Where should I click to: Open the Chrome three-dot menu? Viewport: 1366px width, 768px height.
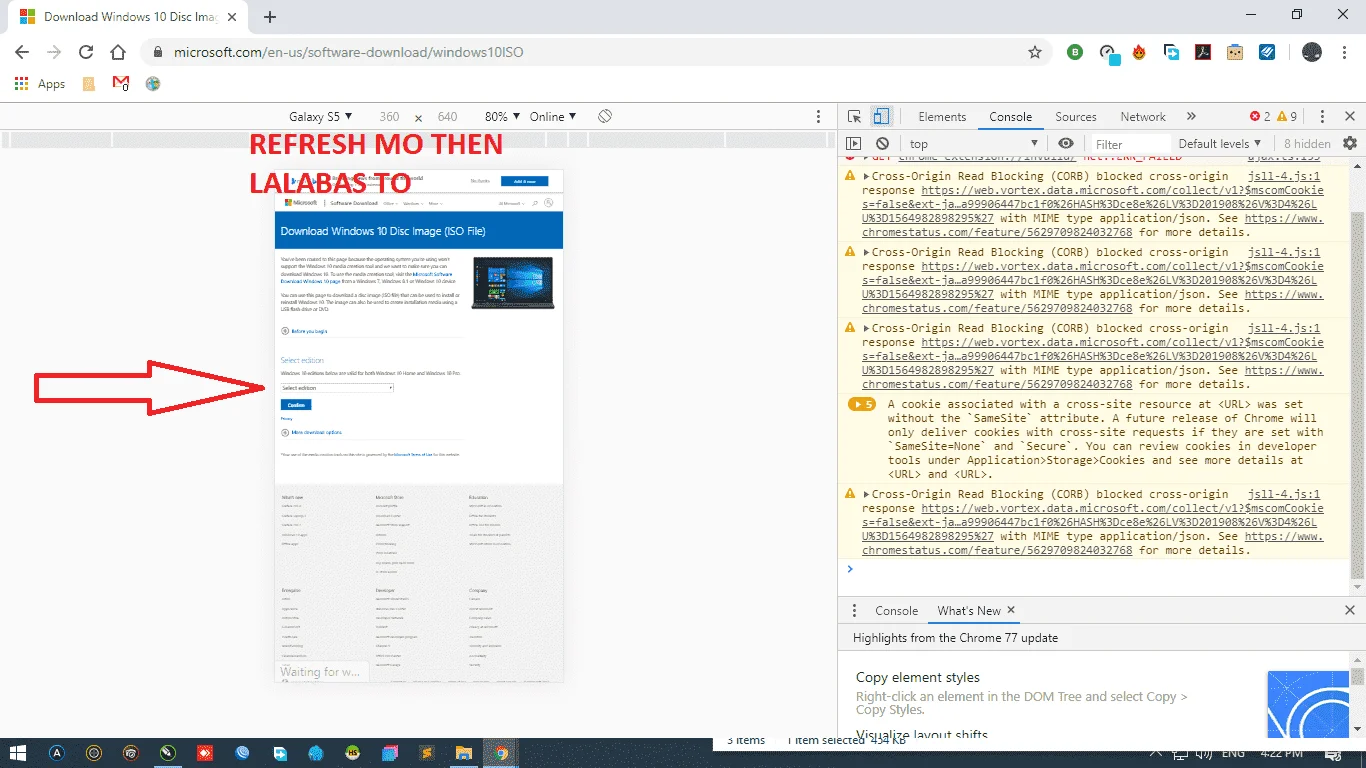(x=1344, y=52)
